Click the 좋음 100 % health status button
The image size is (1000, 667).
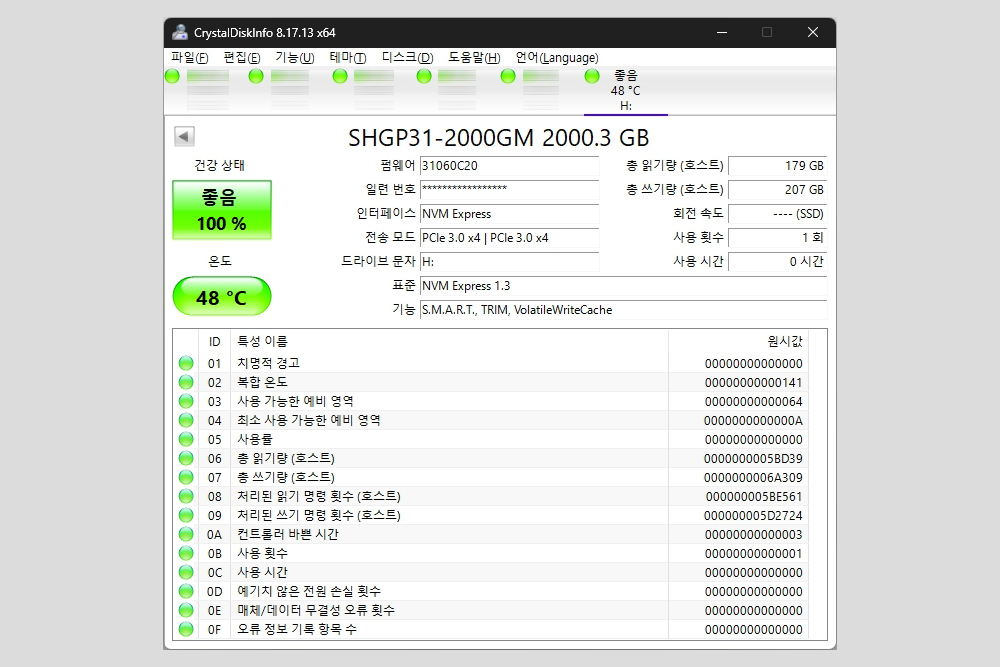click(222, 210)
